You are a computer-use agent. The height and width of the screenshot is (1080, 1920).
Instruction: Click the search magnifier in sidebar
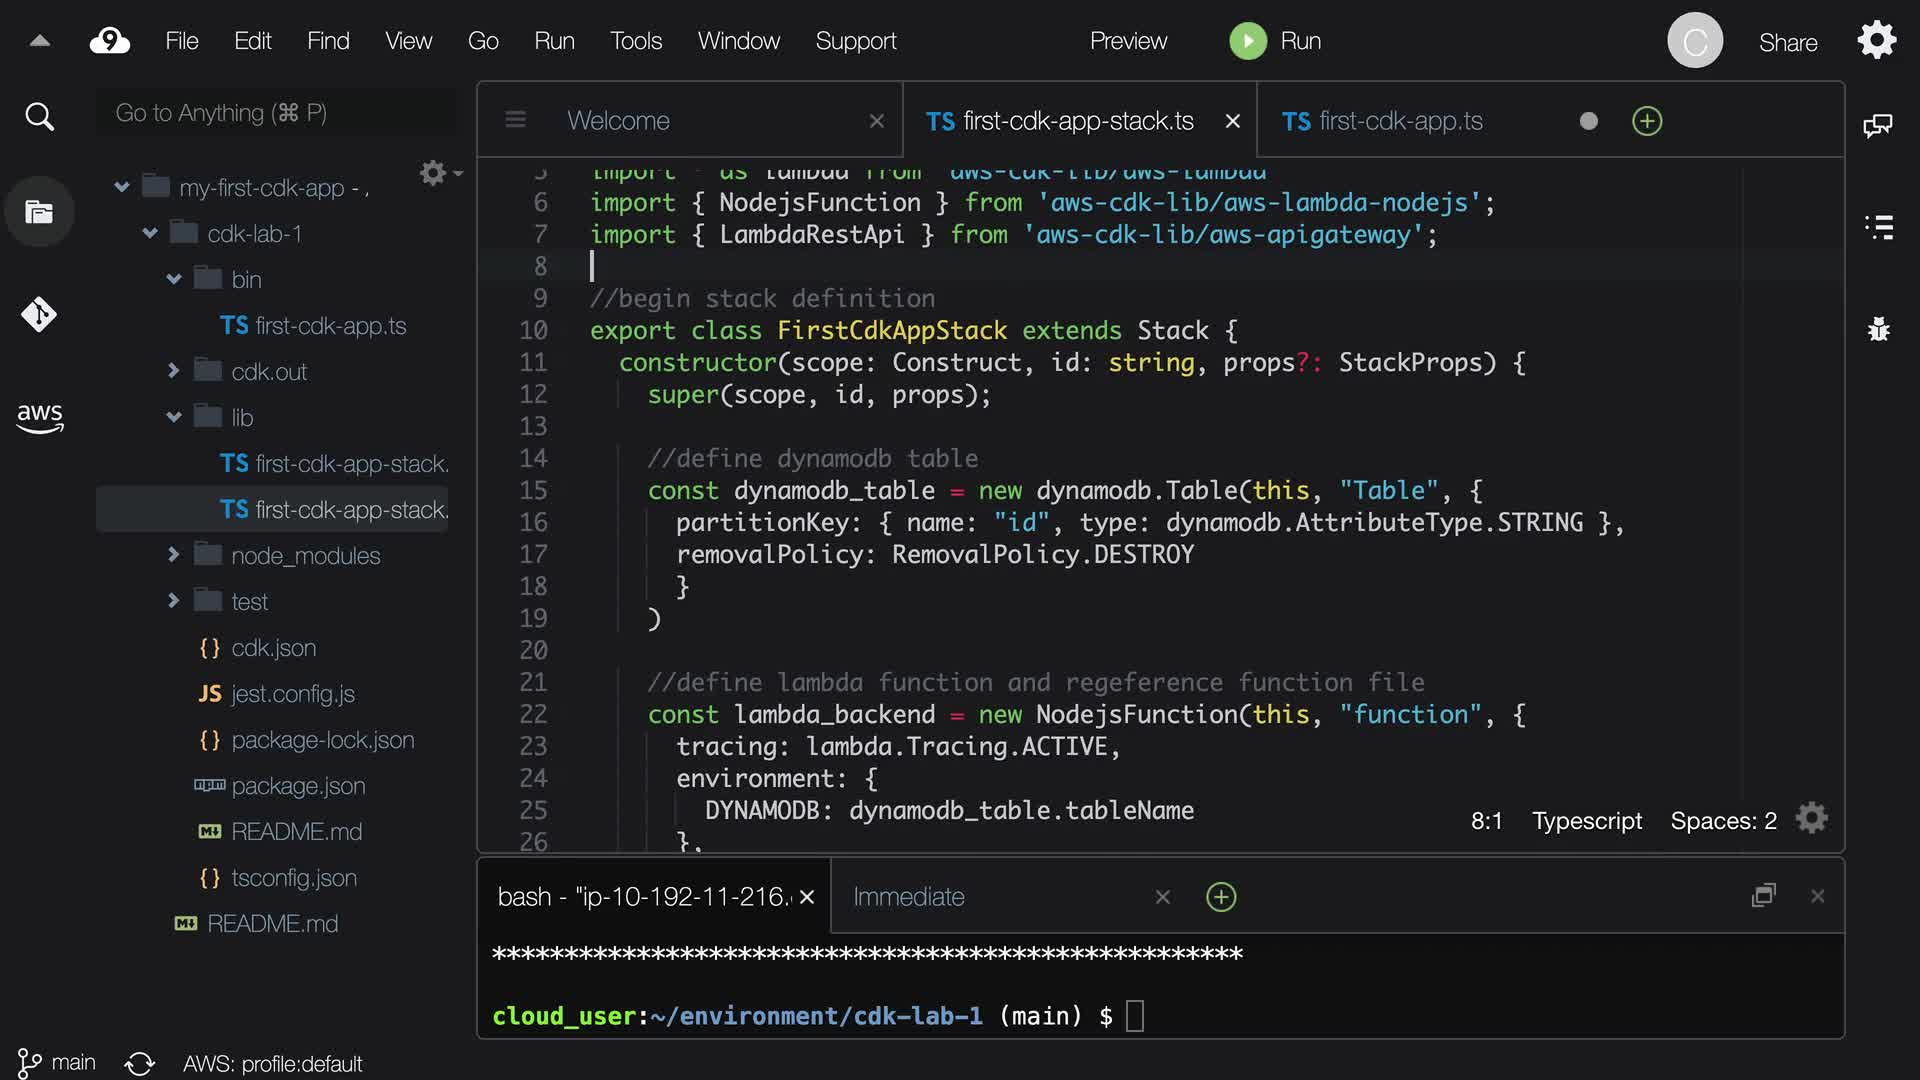[39, 117]
